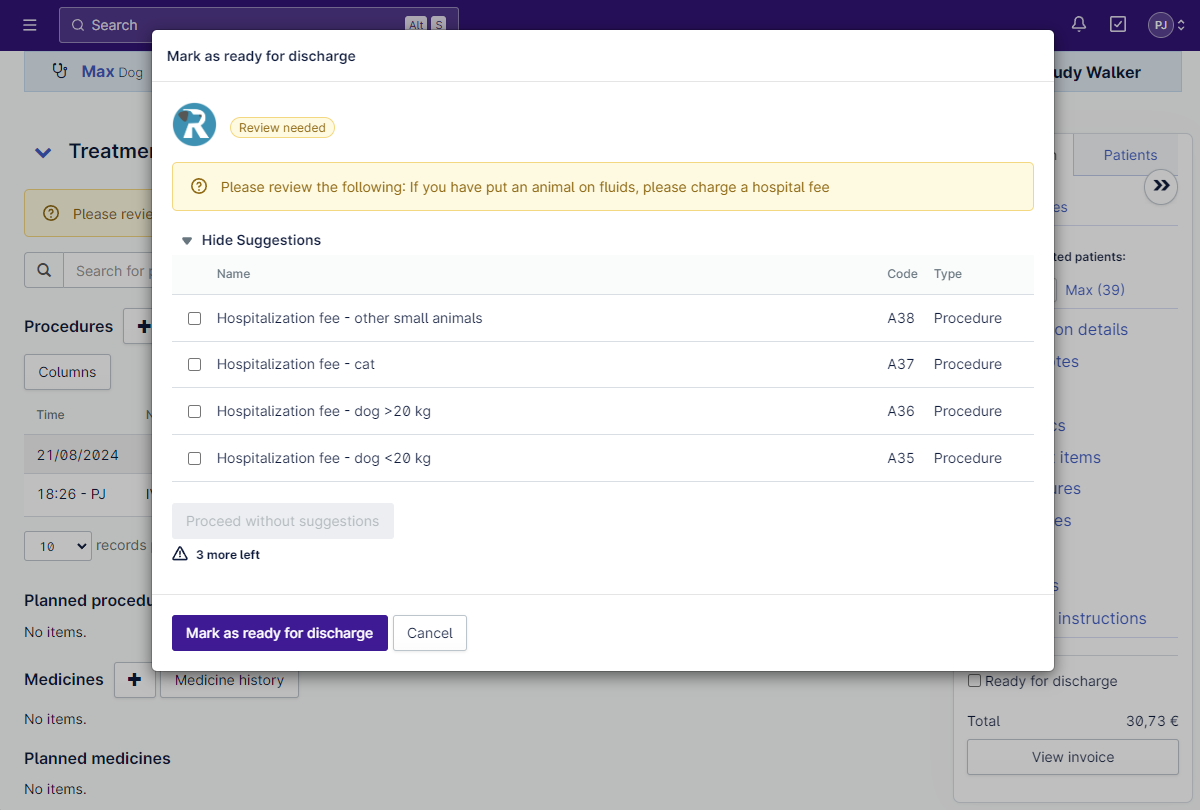Click the magnifier icon by the search field

pyautogui.click(x=44, y=270)
